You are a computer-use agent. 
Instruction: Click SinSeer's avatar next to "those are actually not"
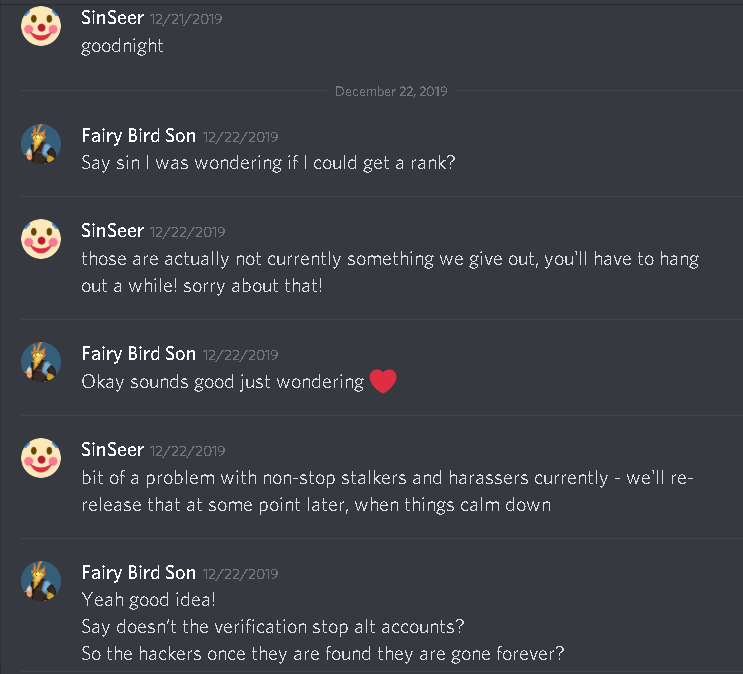[x=41, y=239]
